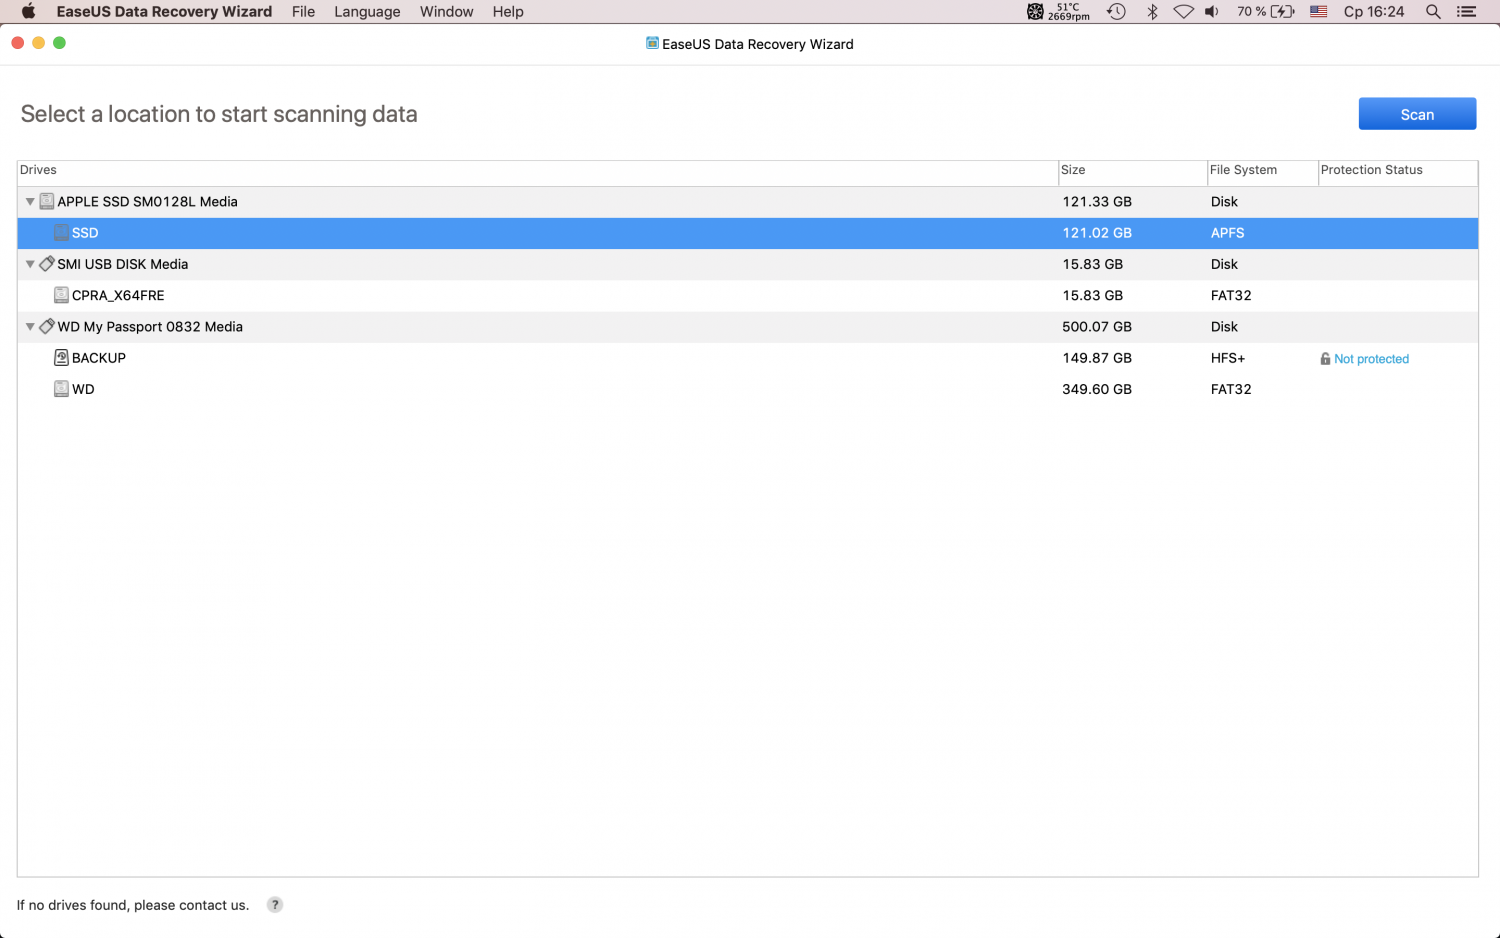Click the FAT32 cell in the WD row

click(x=1231, y=389)
